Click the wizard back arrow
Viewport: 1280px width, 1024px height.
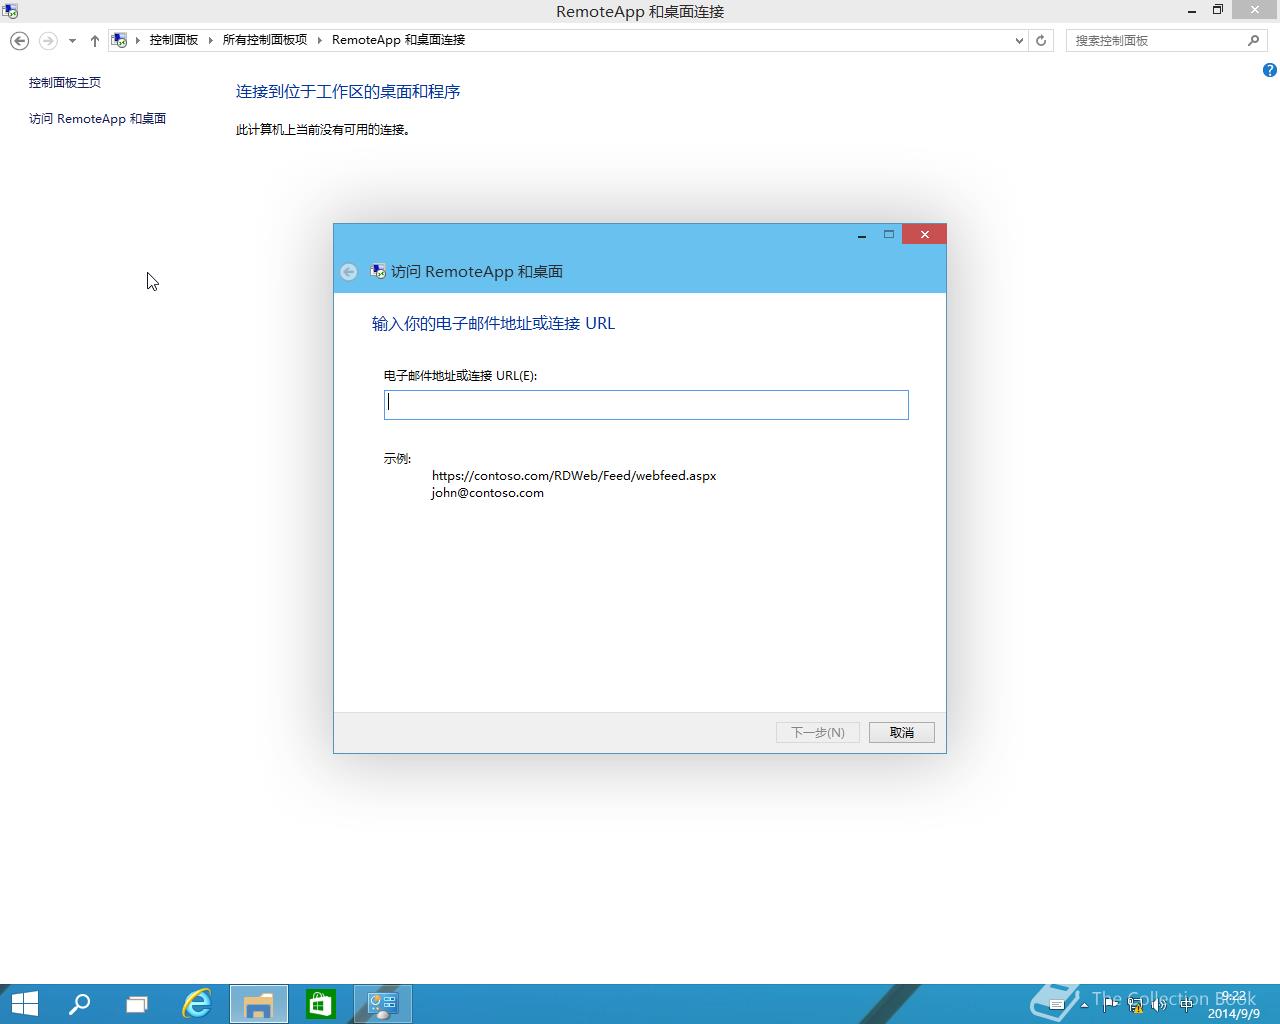pos(348,272)
